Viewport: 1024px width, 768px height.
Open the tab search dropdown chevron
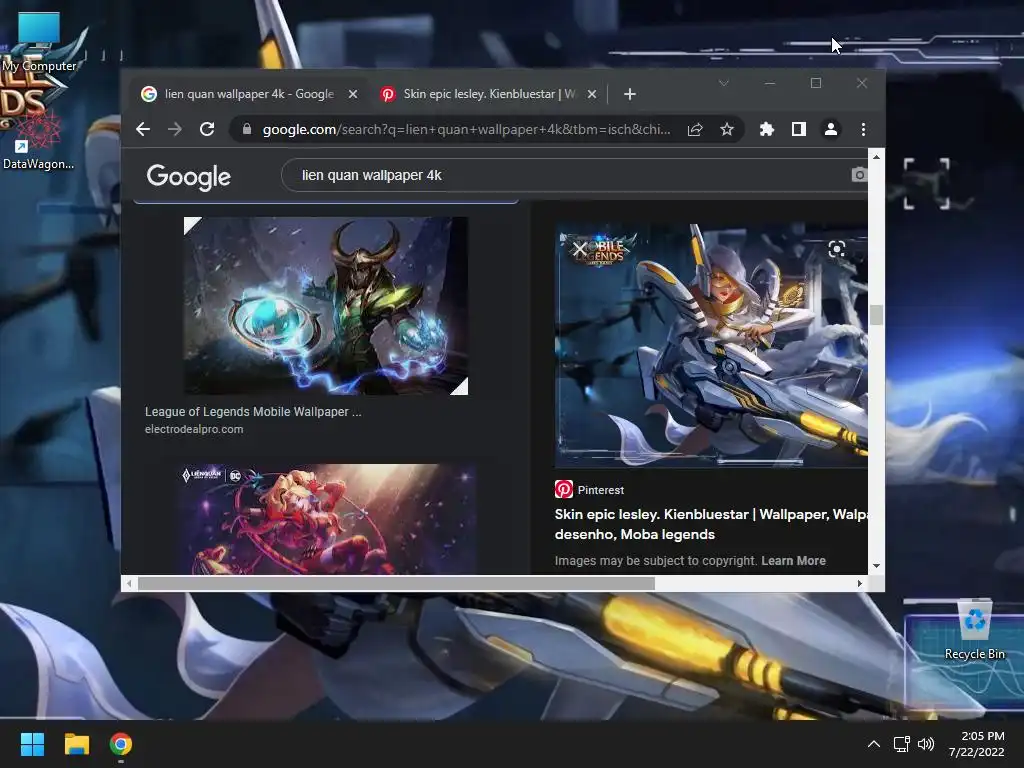724,83
